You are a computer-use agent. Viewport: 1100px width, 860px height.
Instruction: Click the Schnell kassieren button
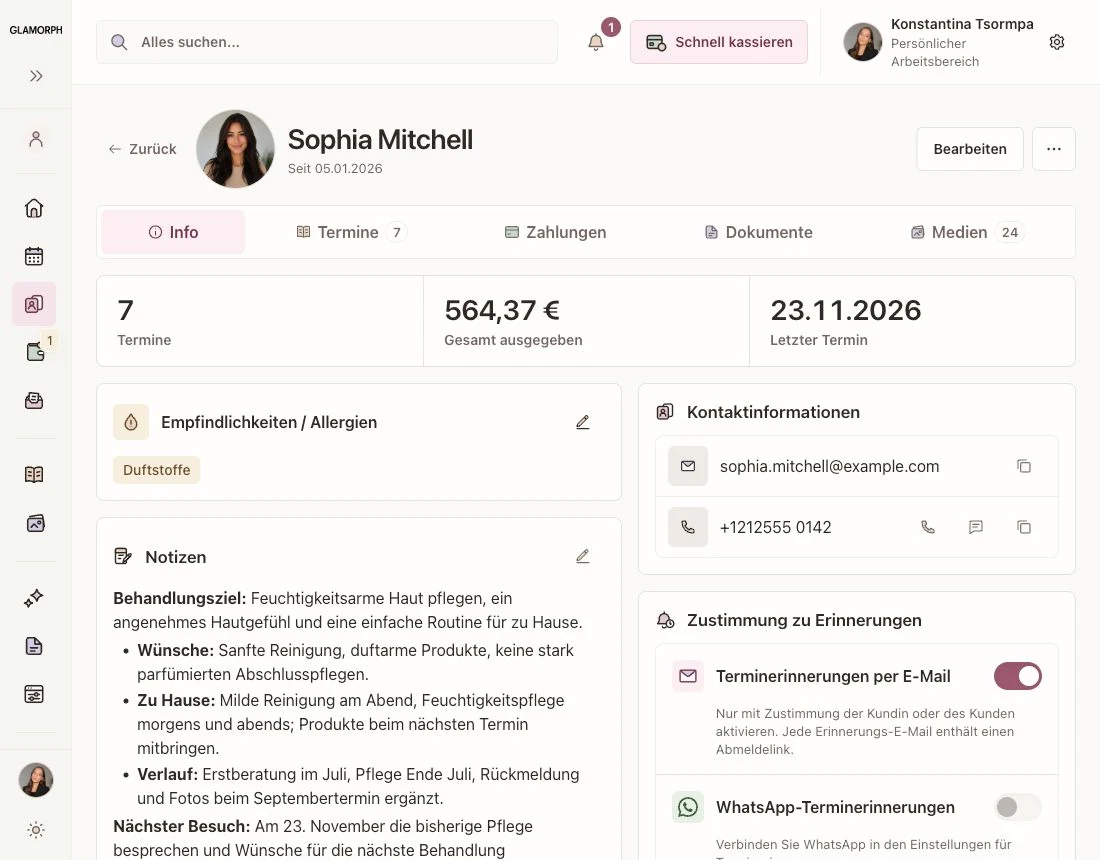tap(718, 42)
